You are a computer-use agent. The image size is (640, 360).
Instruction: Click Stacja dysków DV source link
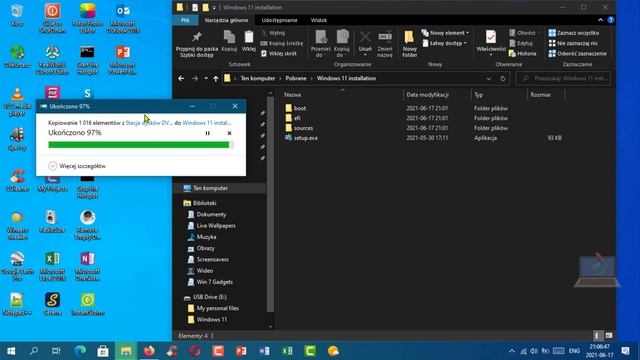click(x=149, y=122)
